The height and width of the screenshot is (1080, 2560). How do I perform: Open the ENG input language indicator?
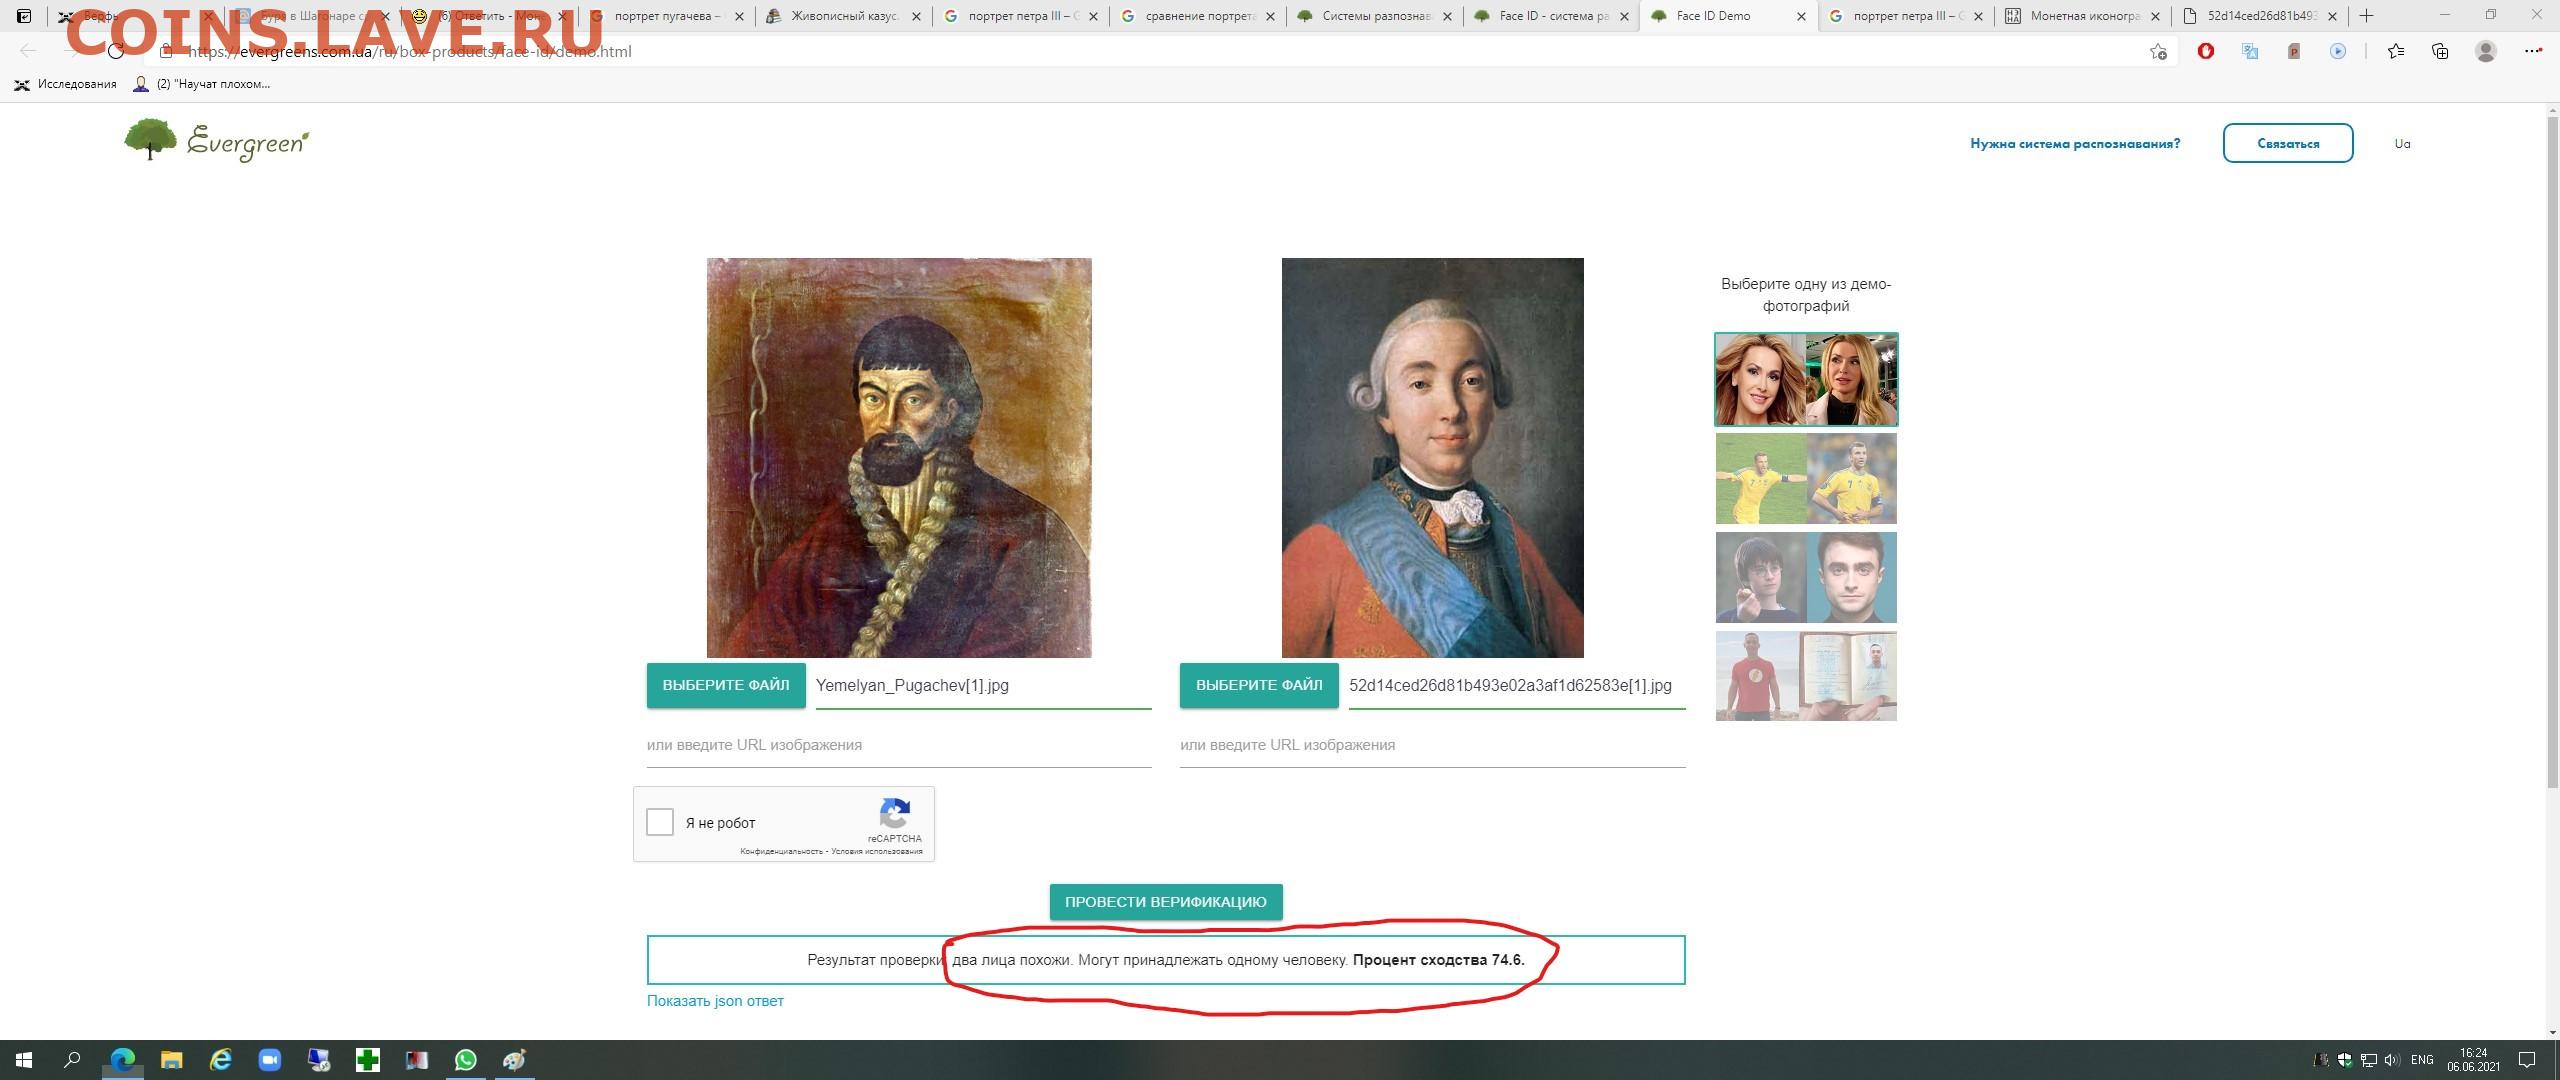tap(2422, 1060)
